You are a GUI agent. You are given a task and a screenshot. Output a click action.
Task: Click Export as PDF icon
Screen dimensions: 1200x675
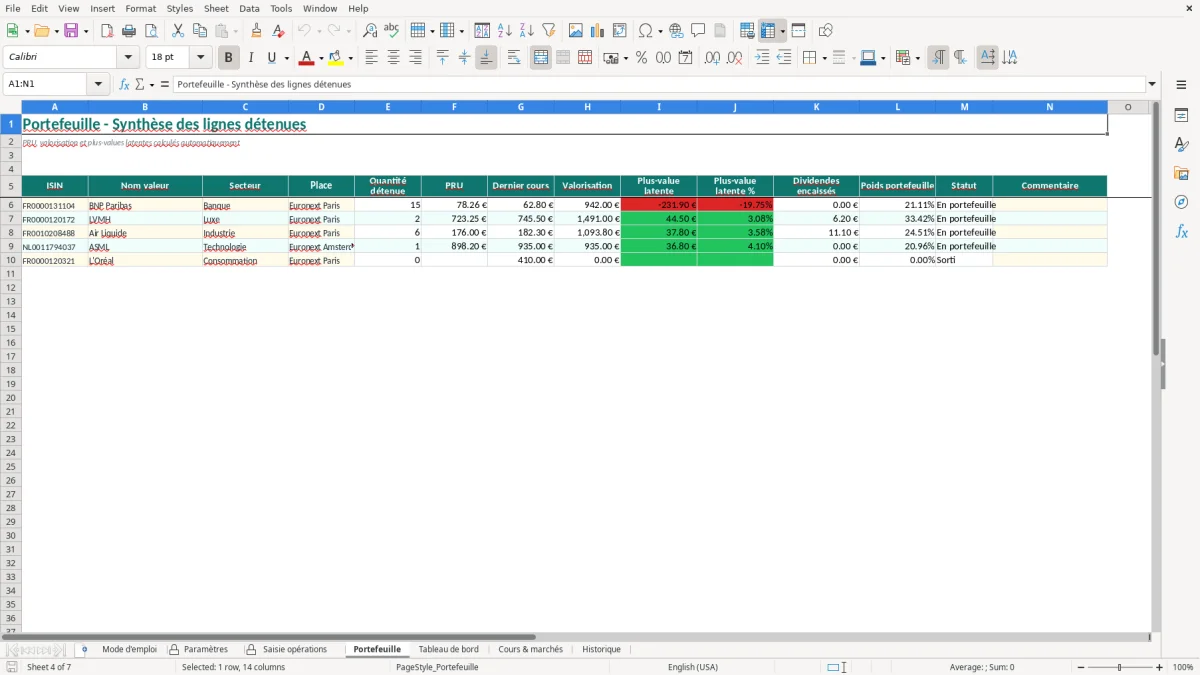[107, 31]
